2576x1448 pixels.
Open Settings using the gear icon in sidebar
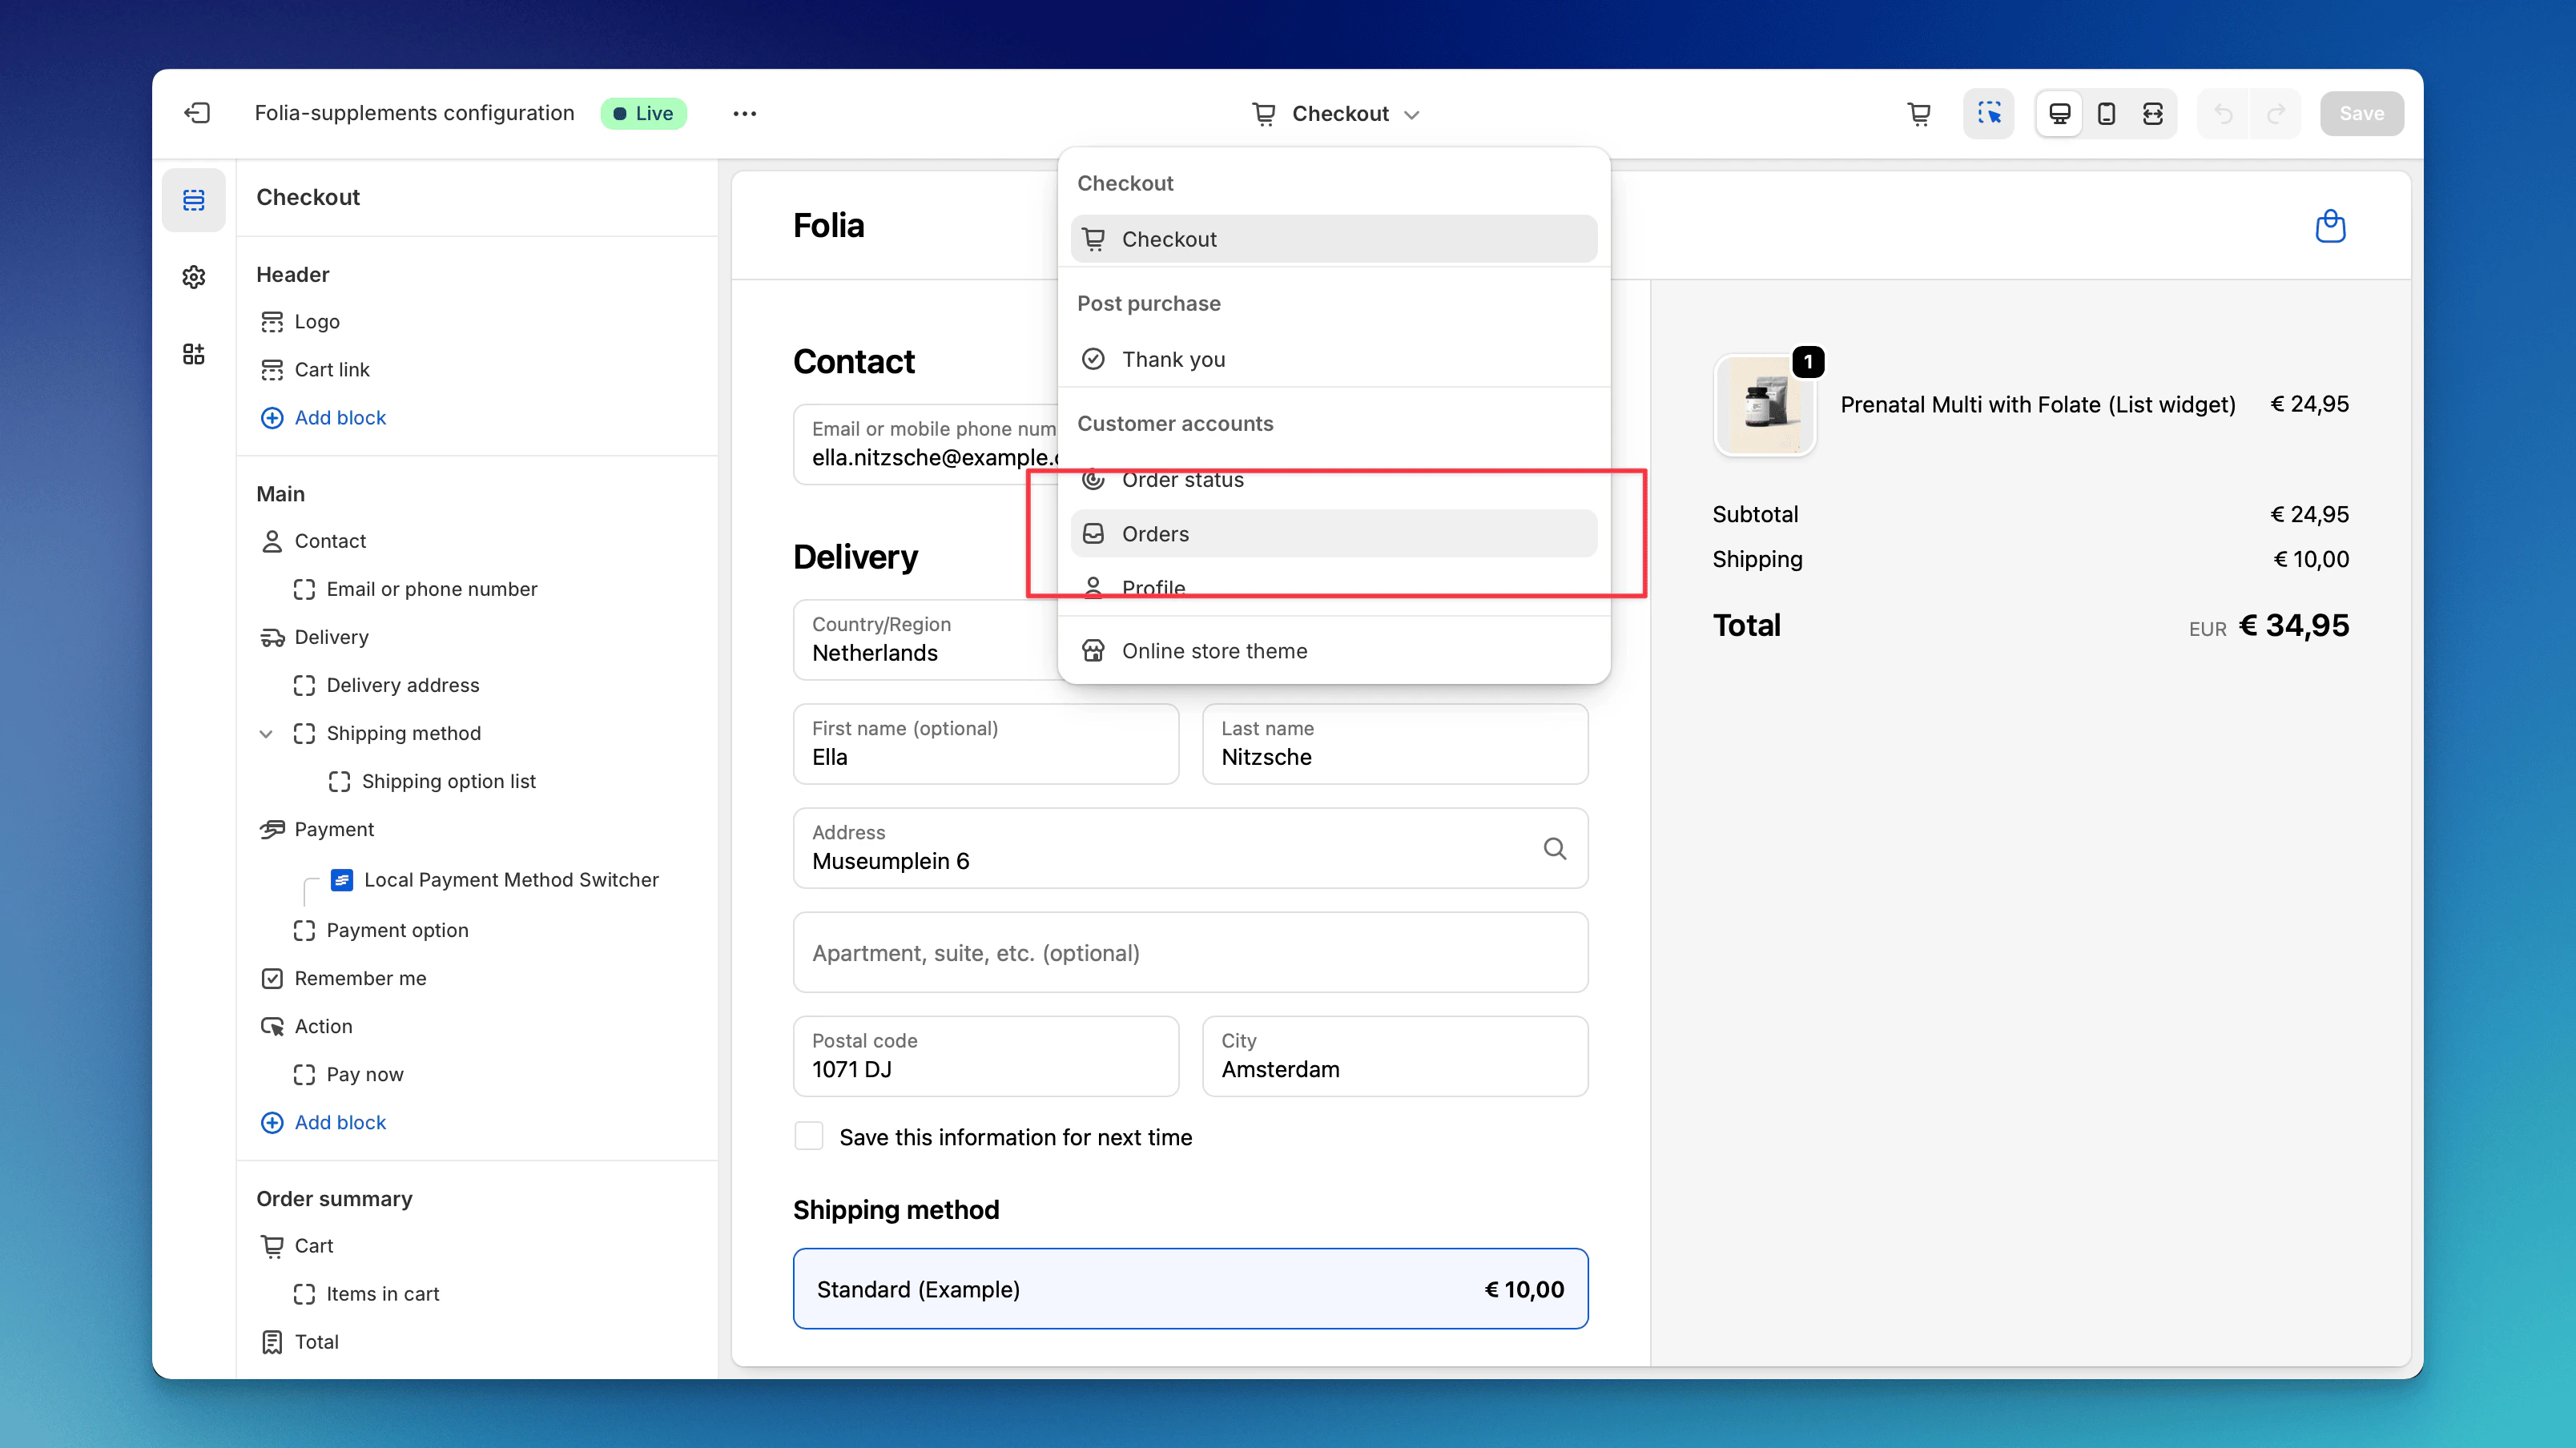click(193, 277)
